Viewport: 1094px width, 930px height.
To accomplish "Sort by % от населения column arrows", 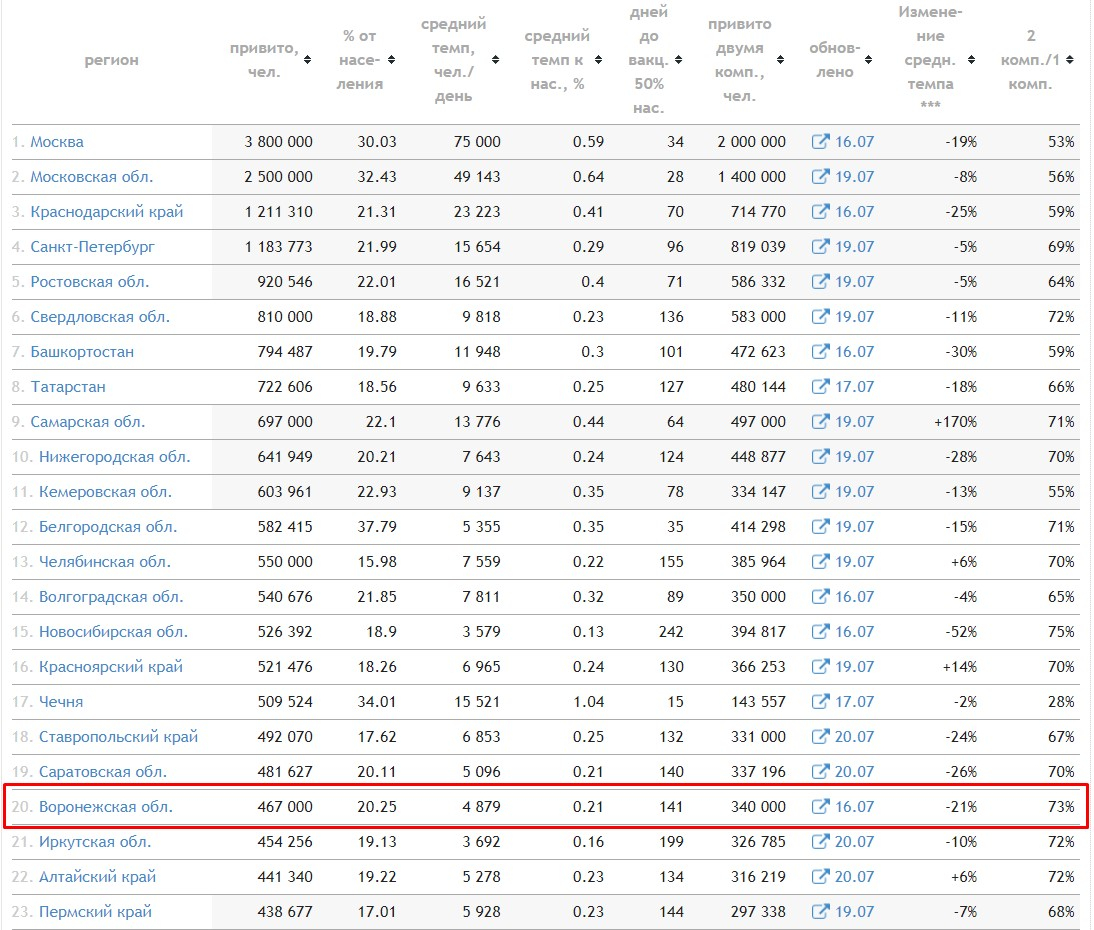I will tap(391, 60).
